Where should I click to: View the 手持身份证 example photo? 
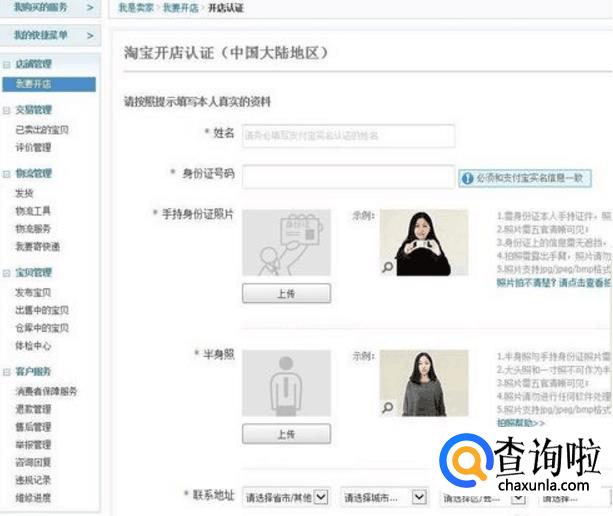(424, 242)
